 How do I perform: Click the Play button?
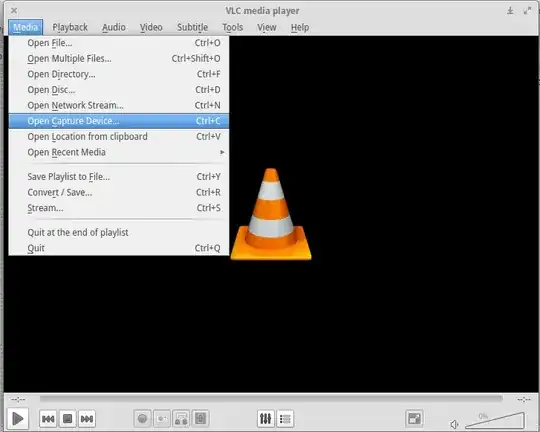click(x=18, y=419)
